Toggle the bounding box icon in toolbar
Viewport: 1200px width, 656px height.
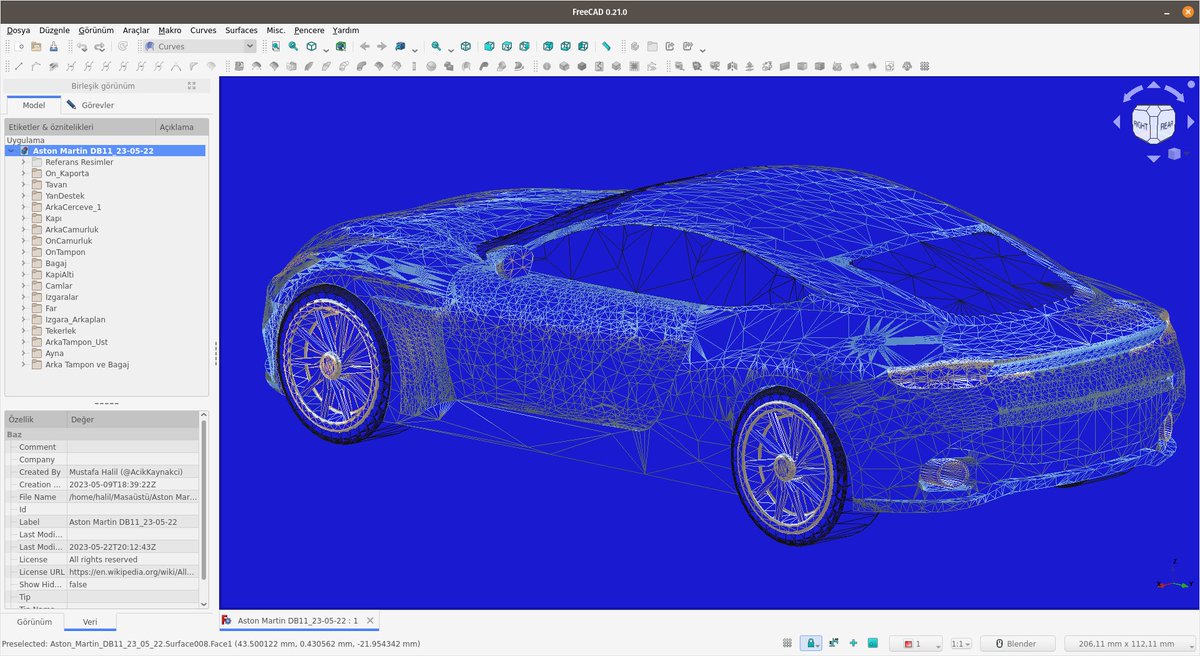(x=341, y=46)
